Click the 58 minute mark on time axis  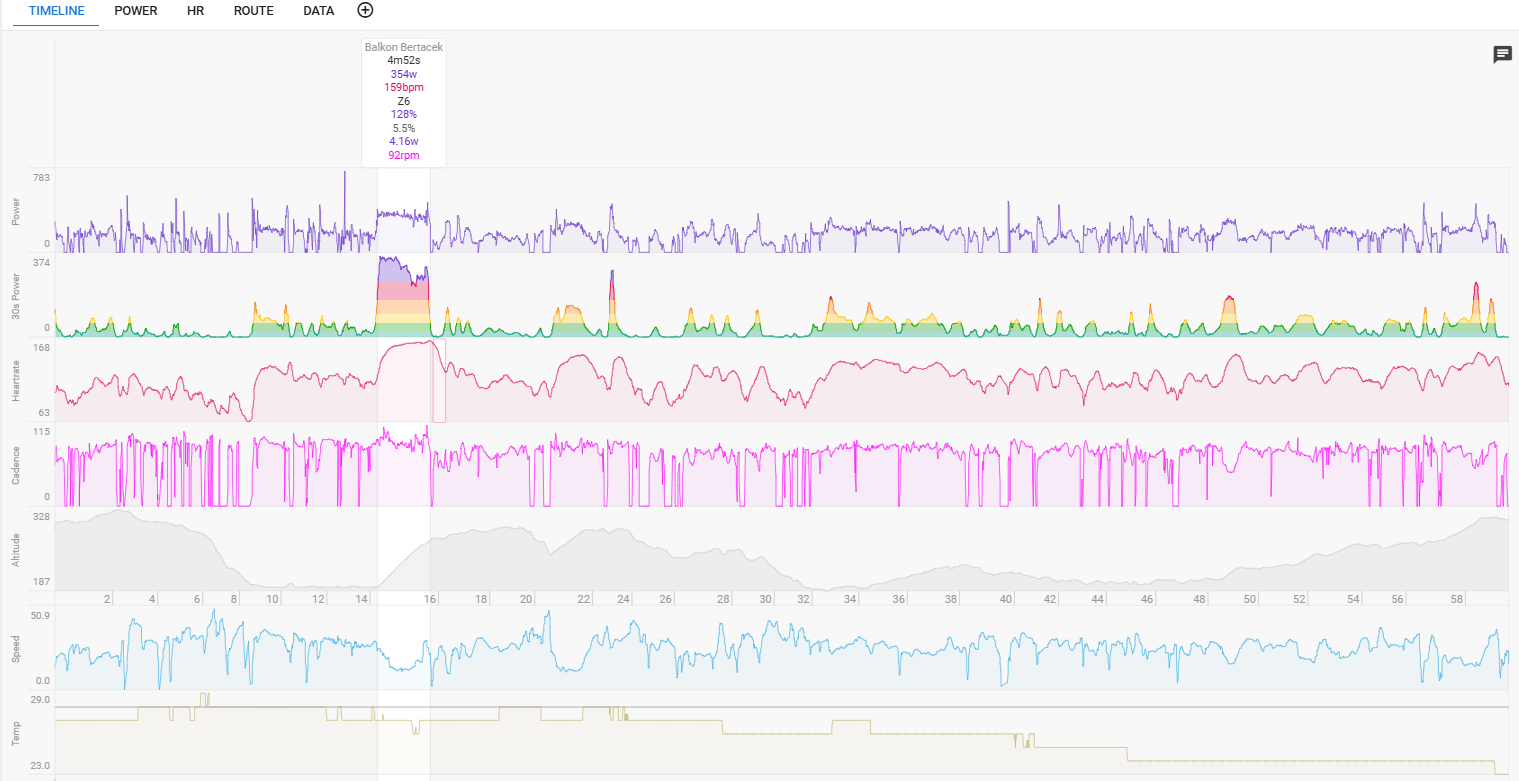[1457, 599]
